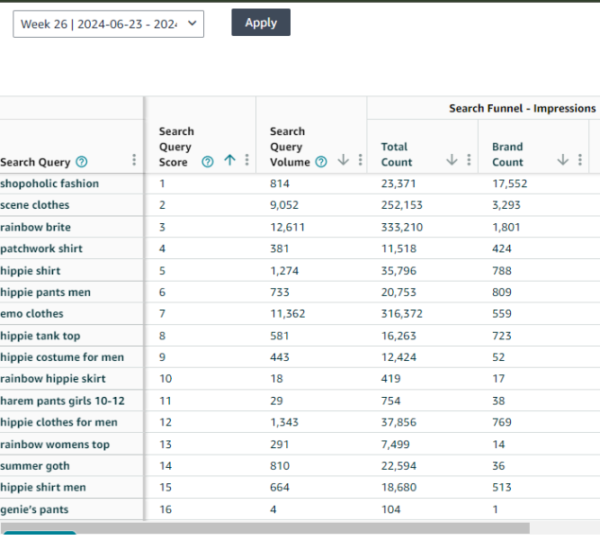Click the Search Funnel - Impressions group header
The width and height of the screenshot is (600, 540).
pyautogui.click(x=521, y=108)
